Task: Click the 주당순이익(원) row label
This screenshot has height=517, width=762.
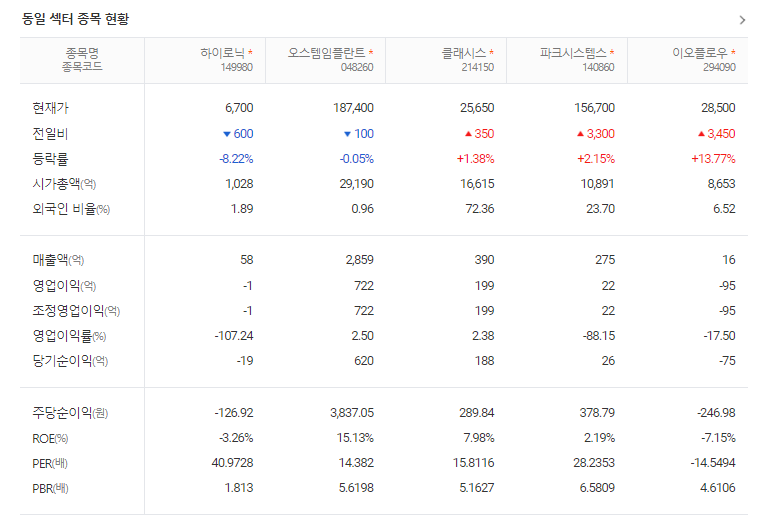Action: click(70, 413)
